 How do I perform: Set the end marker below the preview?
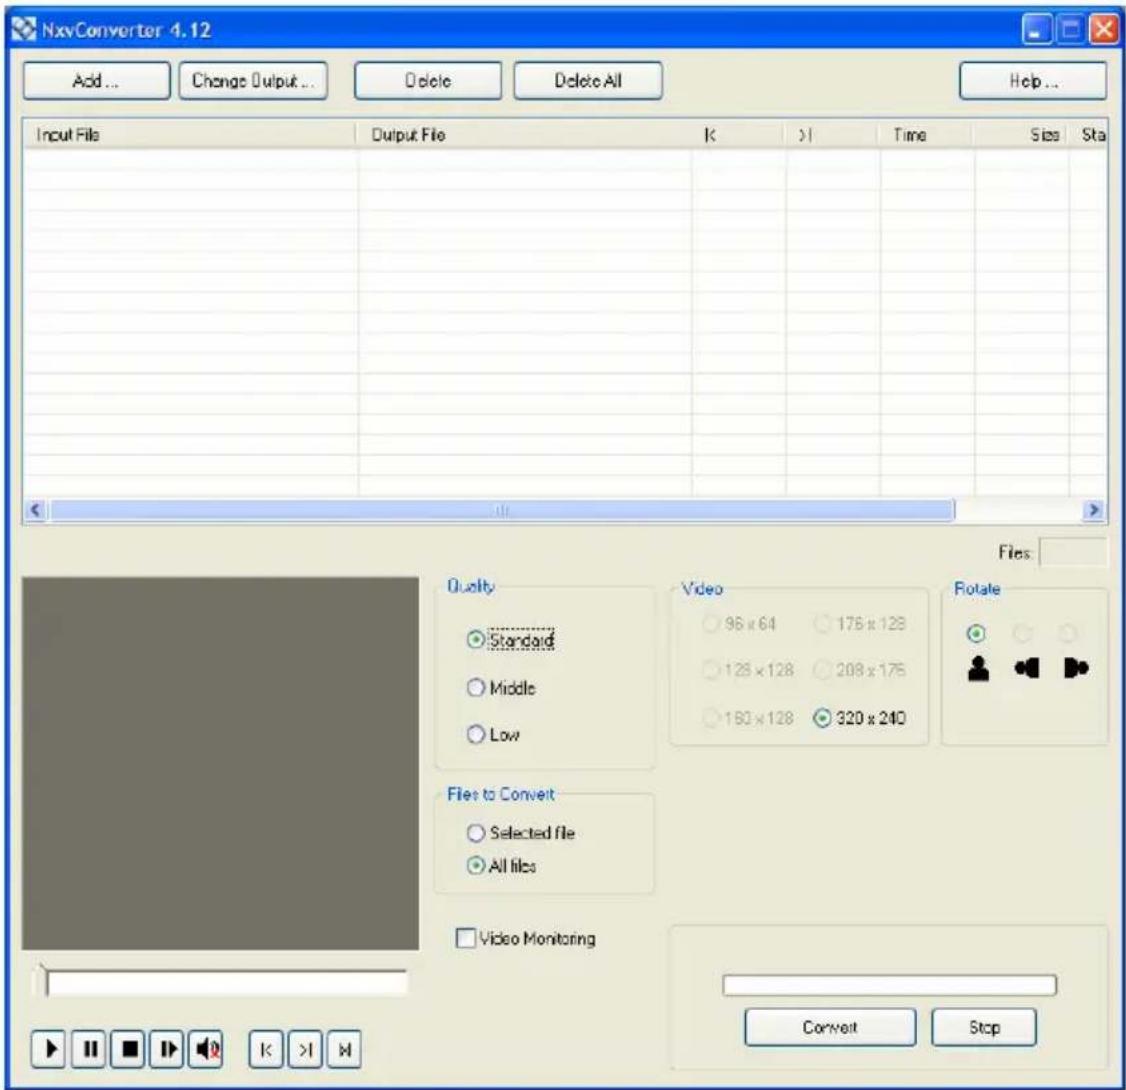(x=305, y=1050)
